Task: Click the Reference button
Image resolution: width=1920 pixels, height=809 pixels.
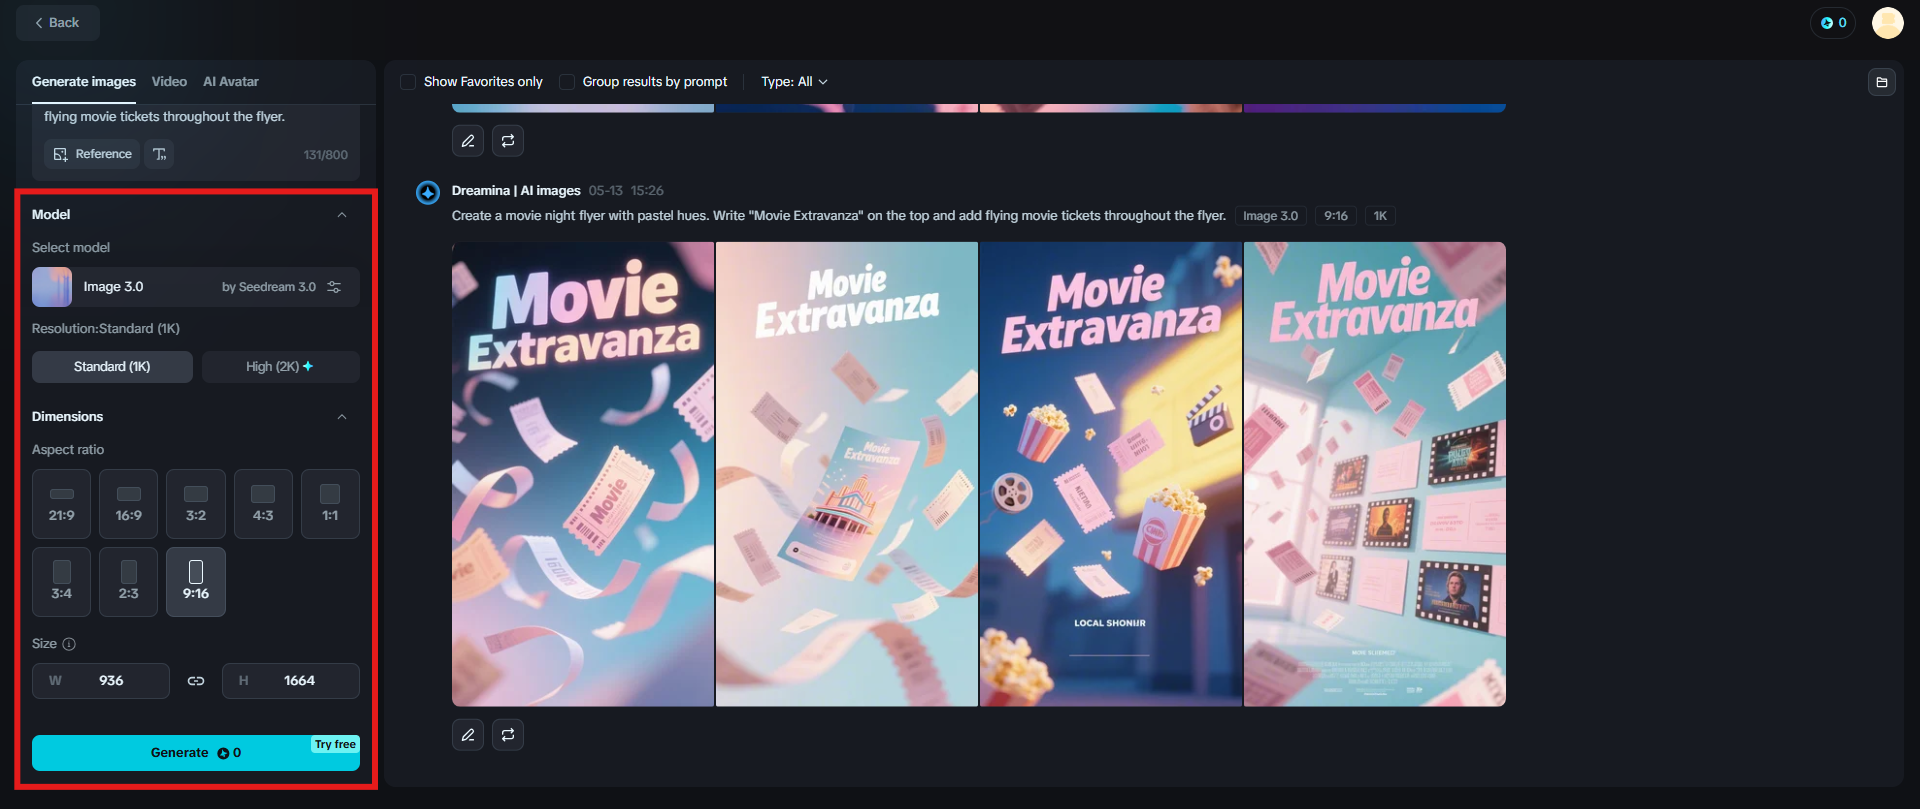Action: (92, 154)
